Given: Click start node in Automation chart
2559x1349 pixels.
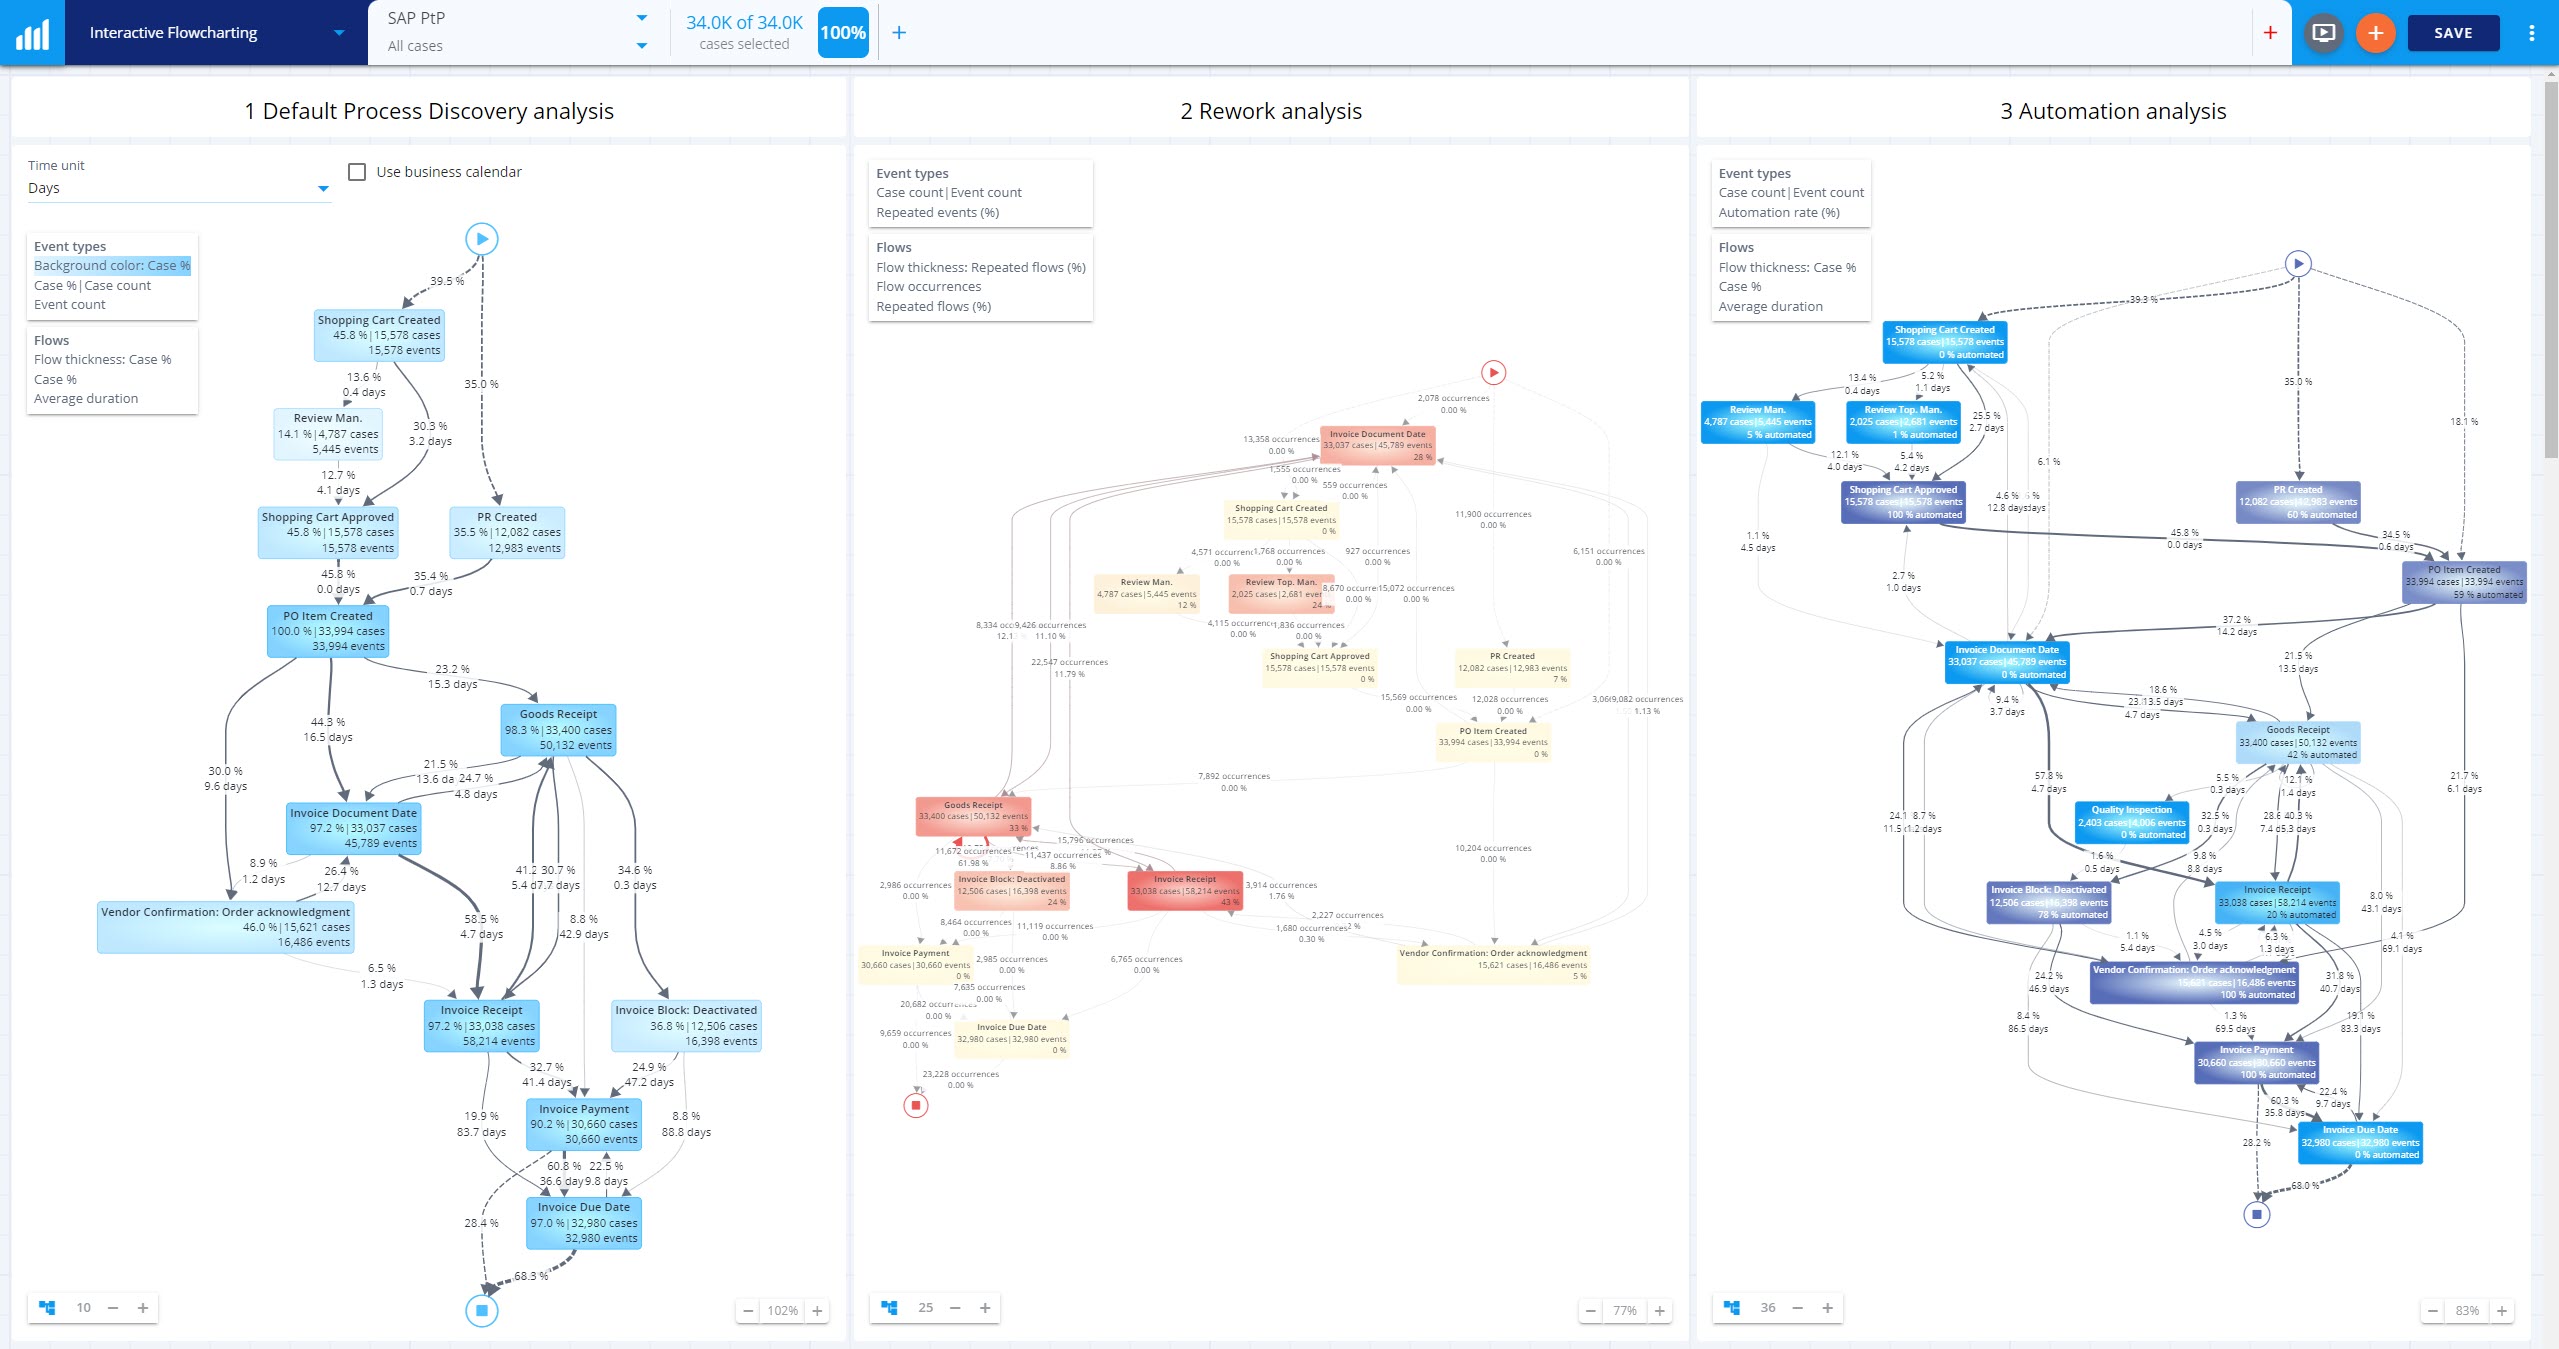Looking at the screenshot, I should tap(2298, 264).
